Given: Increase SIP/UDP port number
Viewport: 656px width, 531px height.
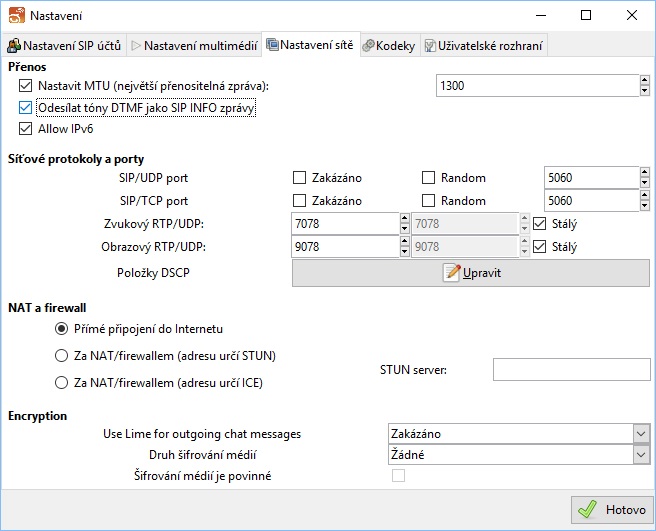Looking at the screenshot, I should 644,172.
